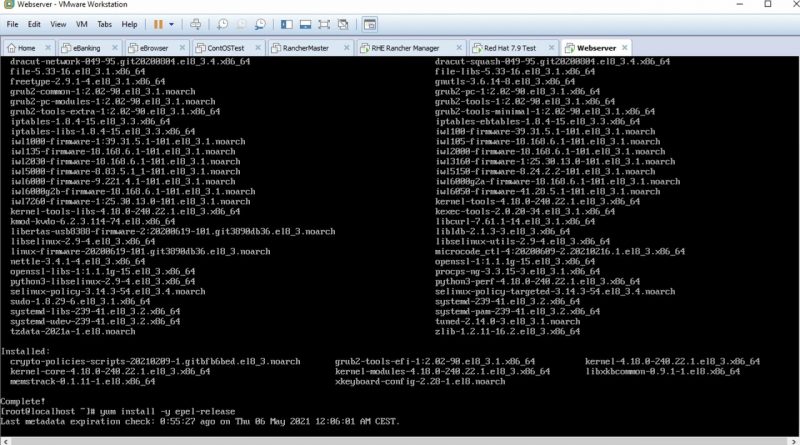Screen dimensions: 800x445
Task: Open the View menu
Action: point(58,24)
